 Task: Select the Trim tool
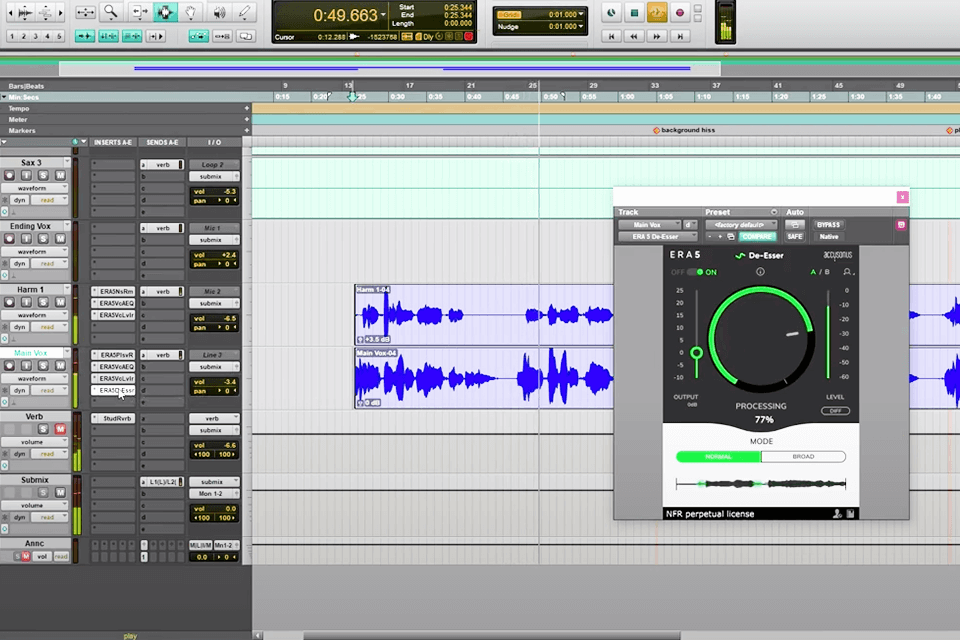coord(139,11)
